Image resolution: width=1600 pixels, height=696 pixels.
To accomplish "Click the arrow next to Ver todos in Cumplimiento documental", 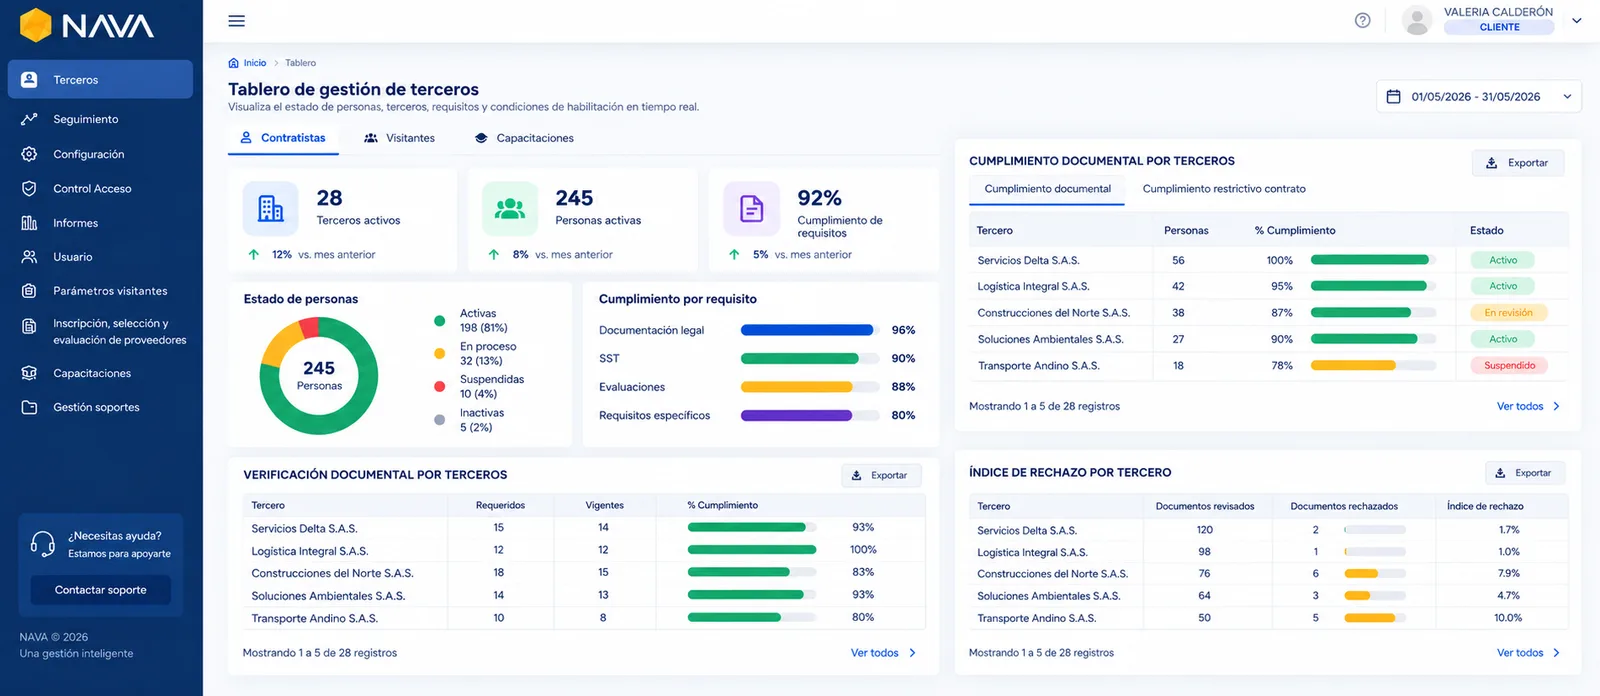I will [1556, 406].
